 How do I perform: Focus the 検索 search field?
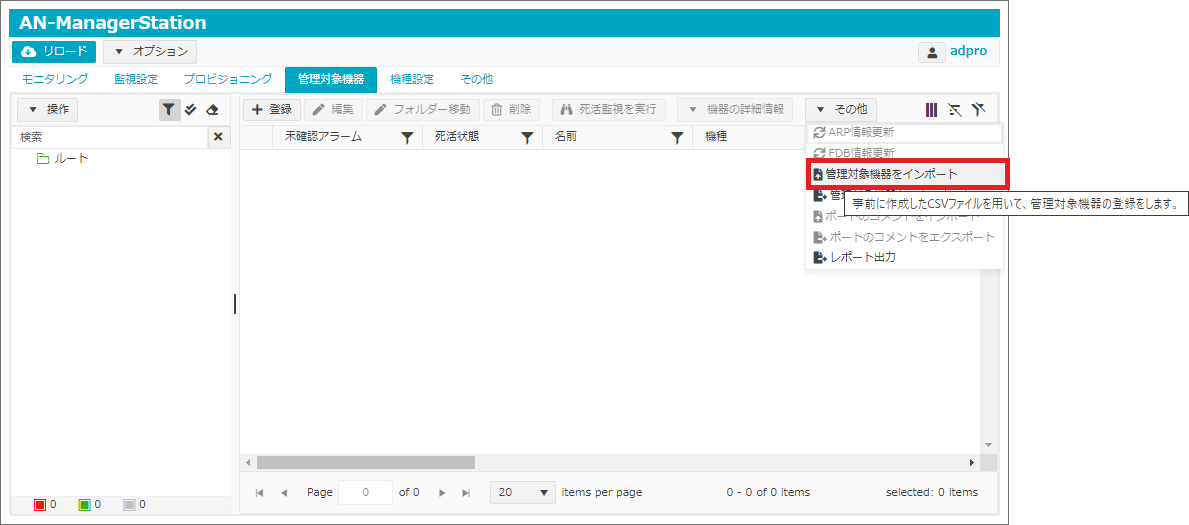[x=111, y=137]
